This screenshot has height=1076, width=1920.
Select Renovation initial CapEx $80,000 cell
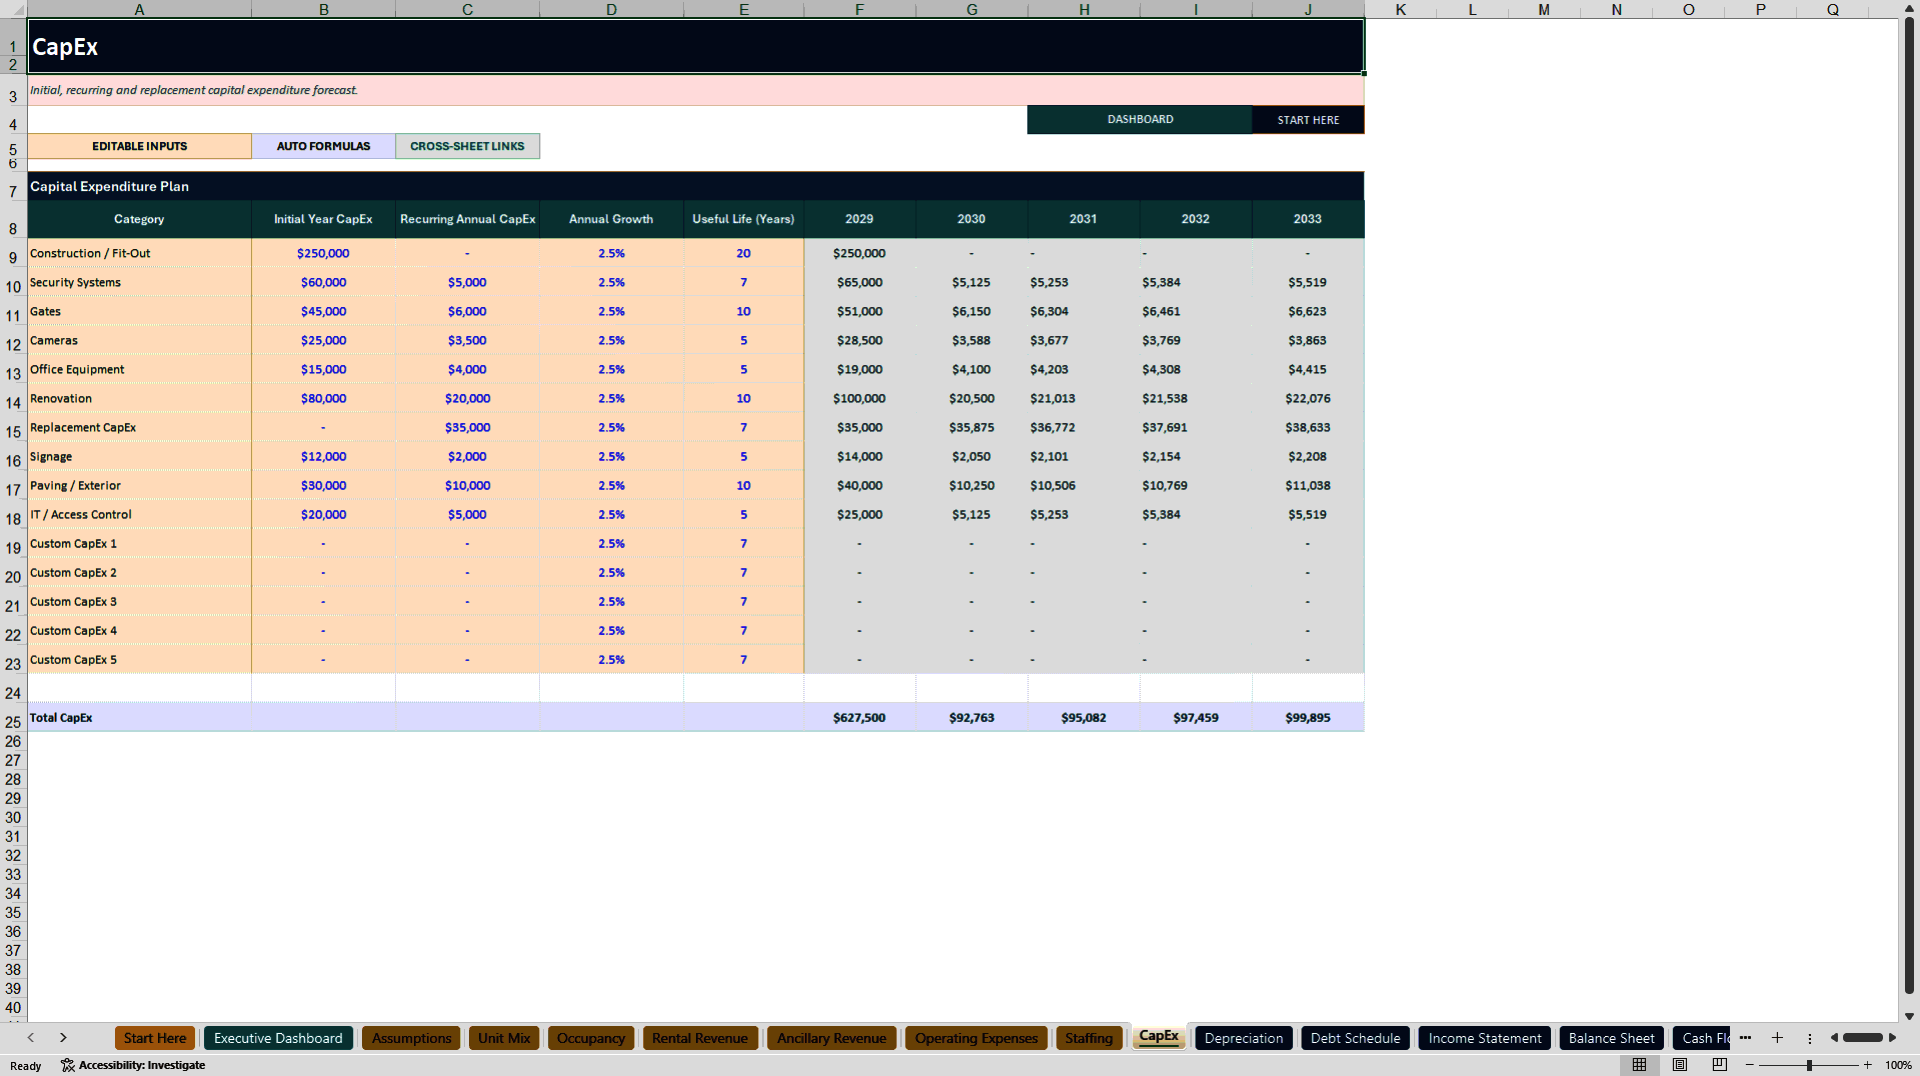323,398
